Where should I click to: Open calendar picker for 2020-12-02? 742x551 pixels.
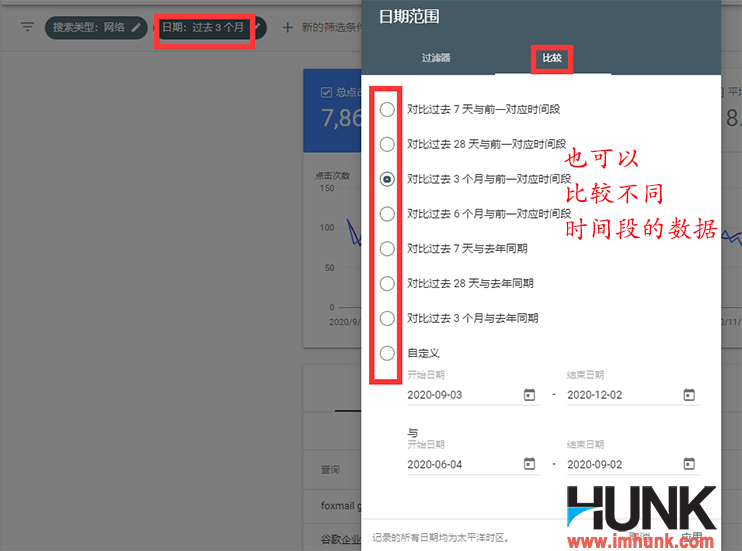pos(689,395)
